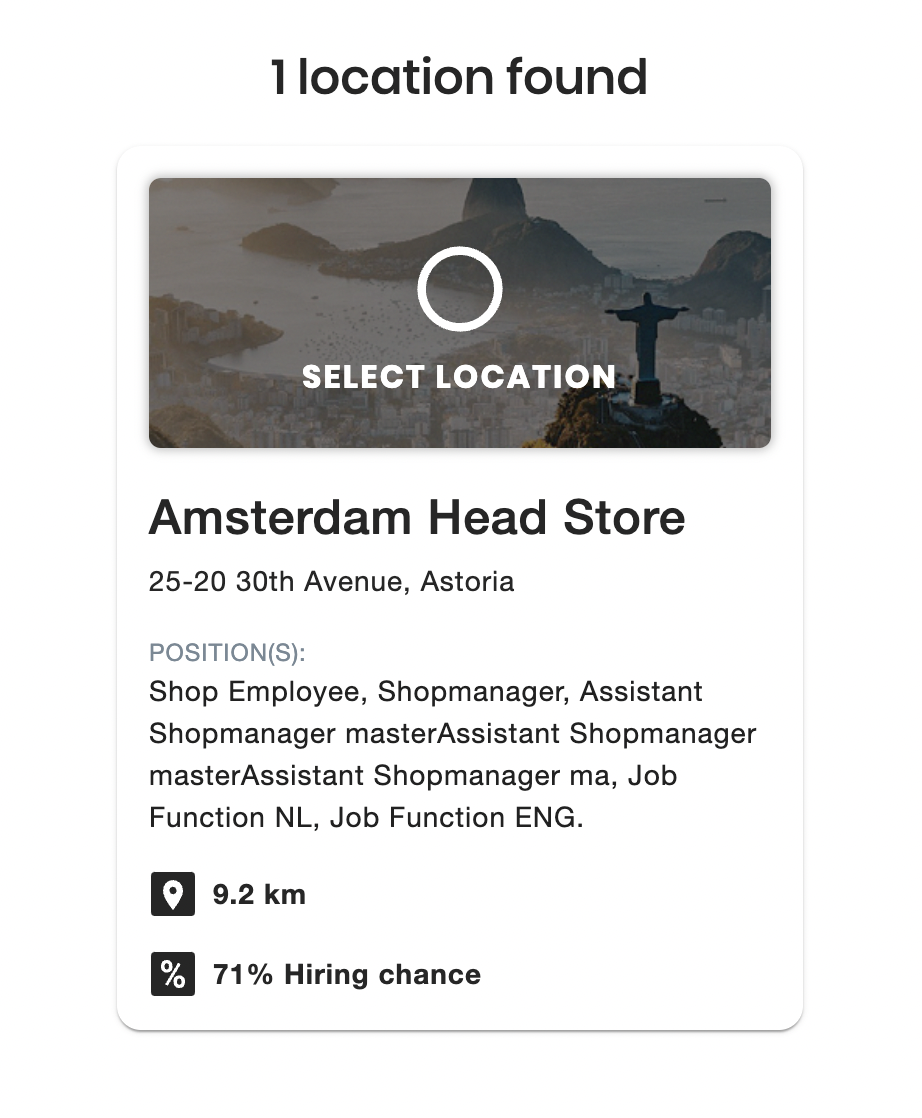922x1118 pixels.
Task: Click the 71% Hiring chance text
Action: coord(346,975)
